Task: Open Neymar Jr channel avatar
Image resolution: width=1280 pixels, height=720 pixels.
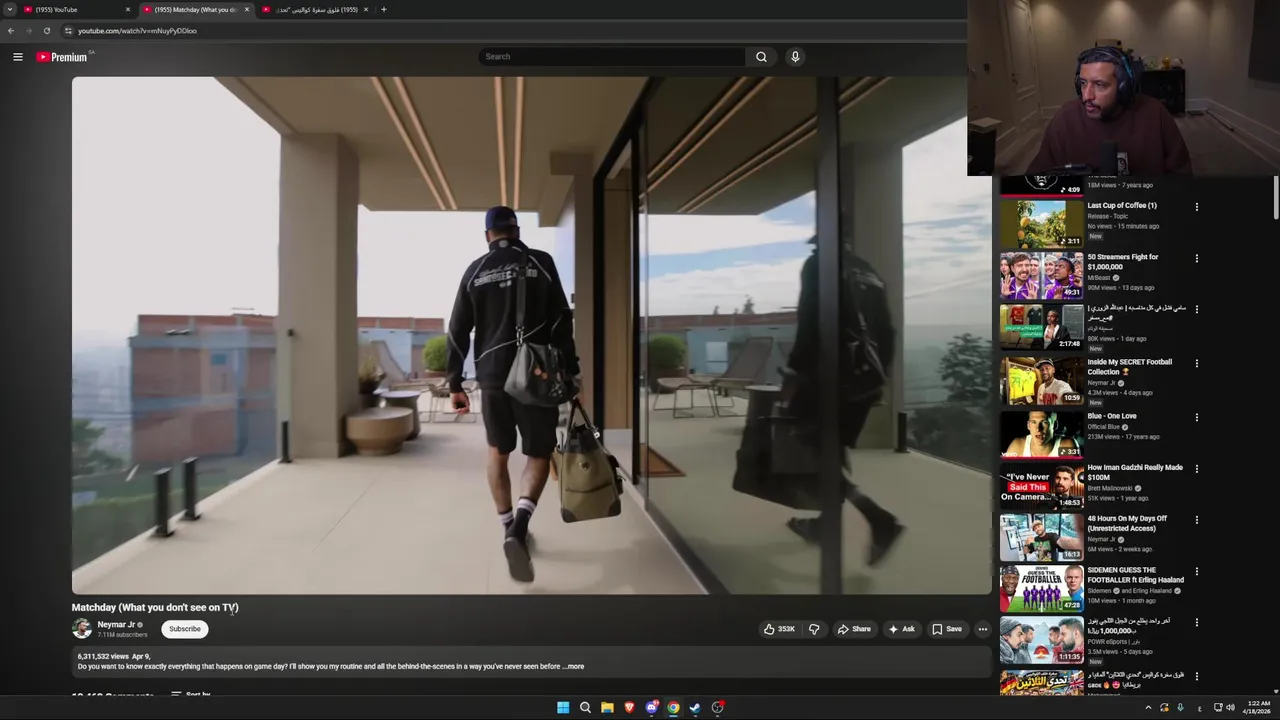Action: pos(82,629)
